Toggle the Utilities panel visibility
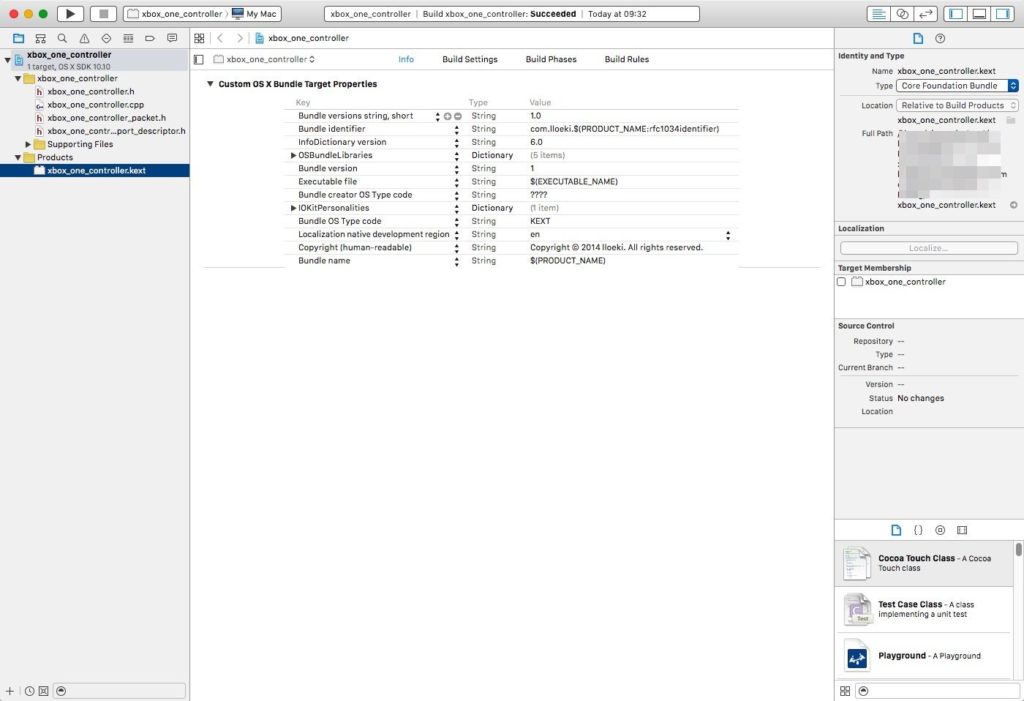1024x701 pixels. (1002, 14)
